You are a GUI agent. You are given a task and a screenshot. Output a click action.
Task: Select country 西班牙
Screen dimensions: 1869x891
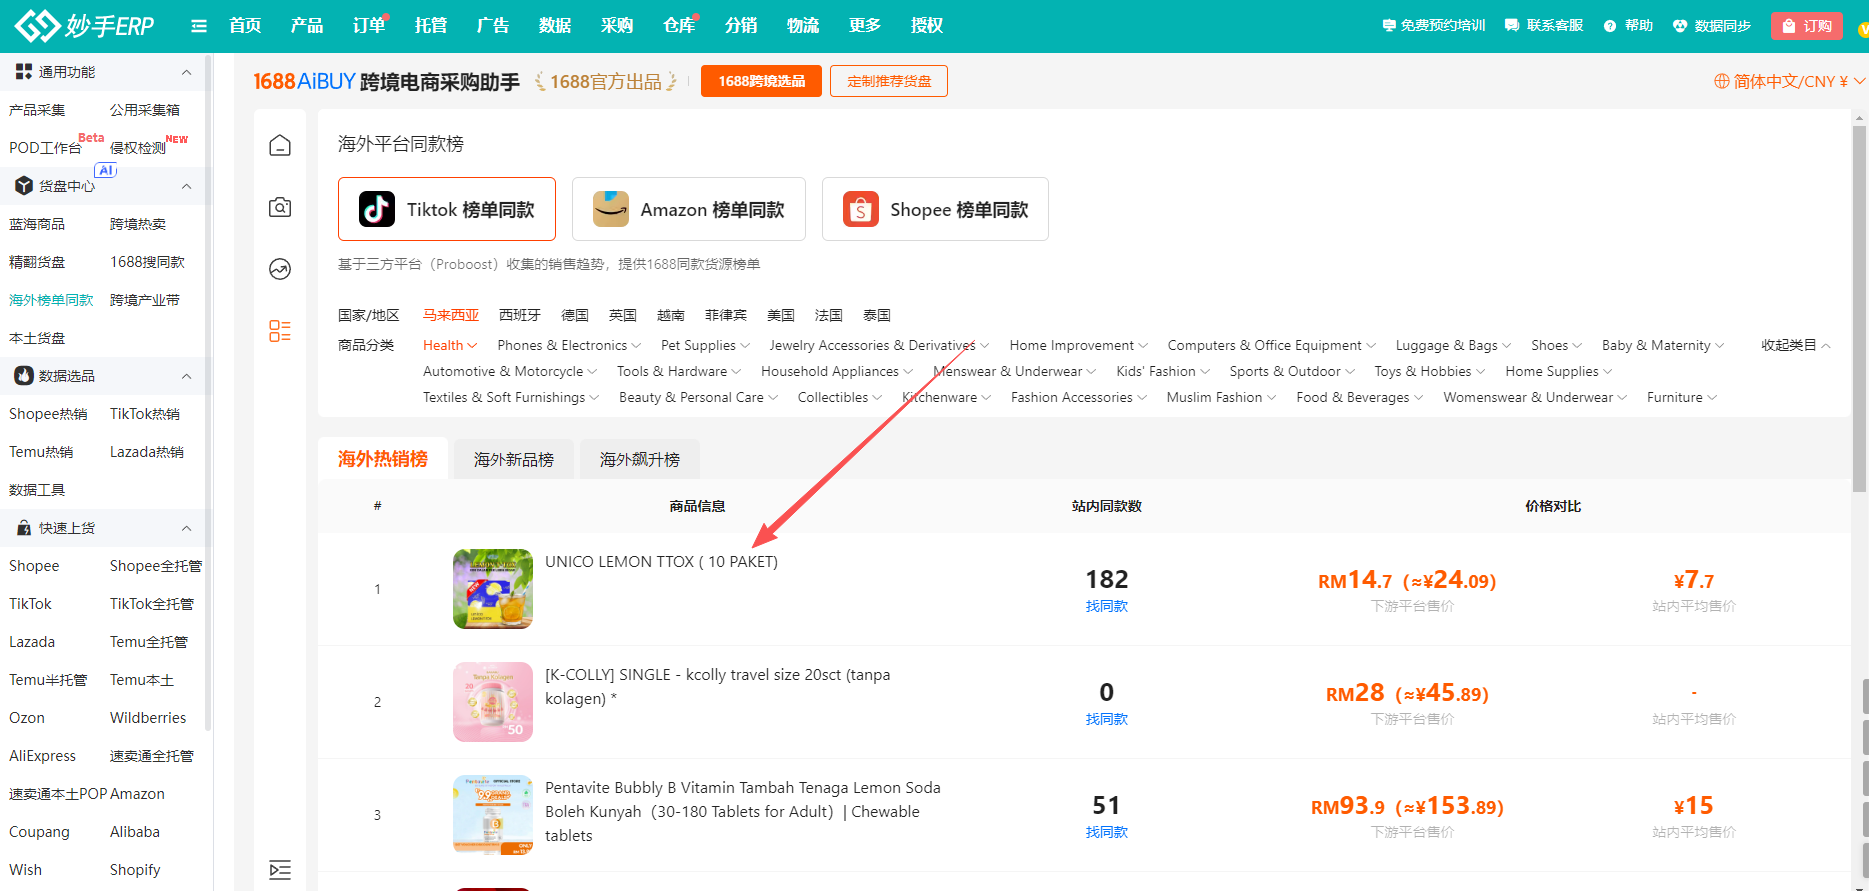coord(520,315)
